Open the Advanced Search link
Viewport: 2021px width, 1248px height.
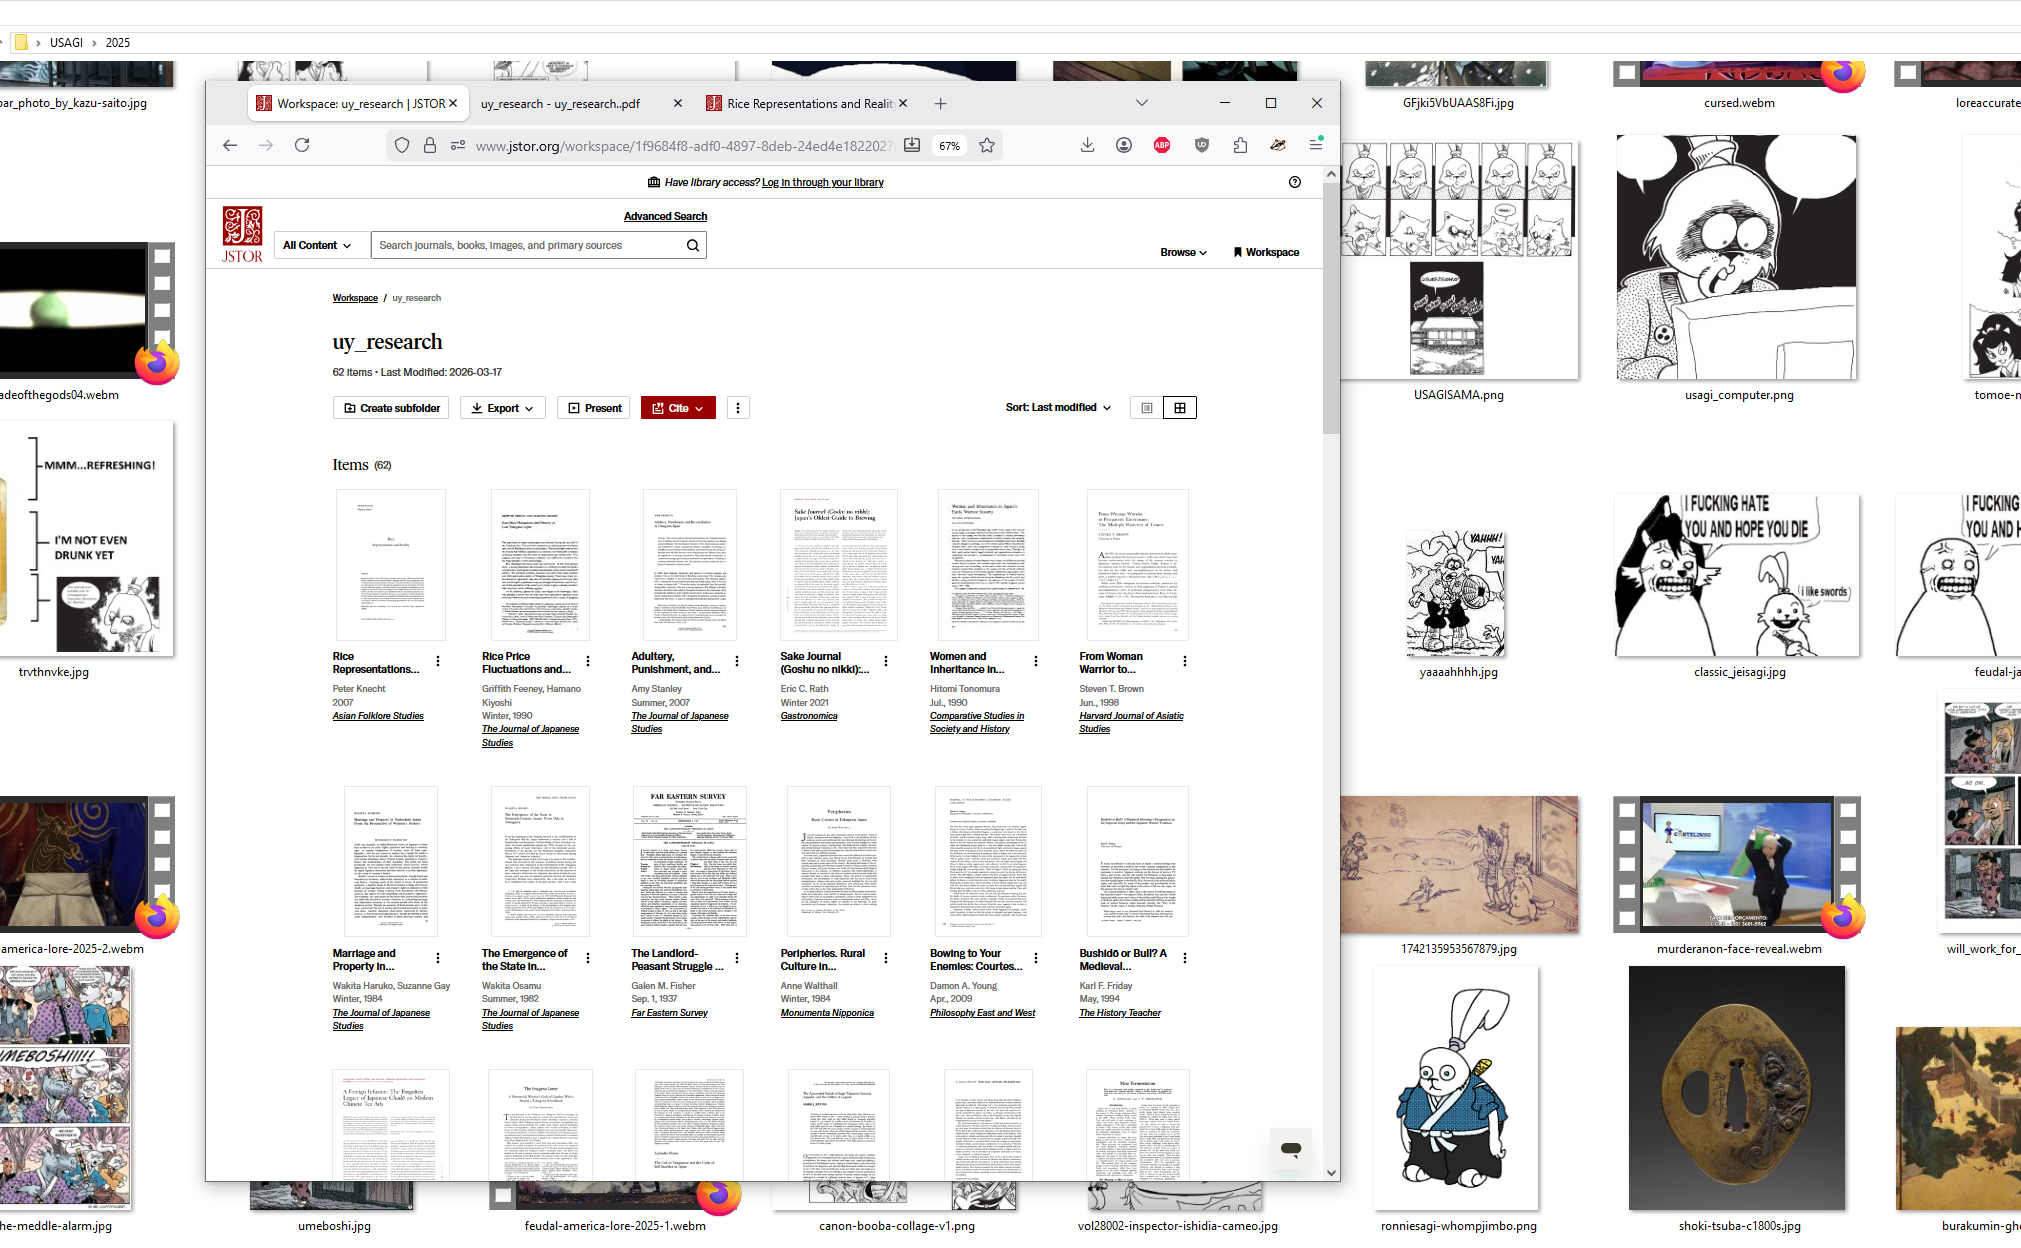click(665, 216)
